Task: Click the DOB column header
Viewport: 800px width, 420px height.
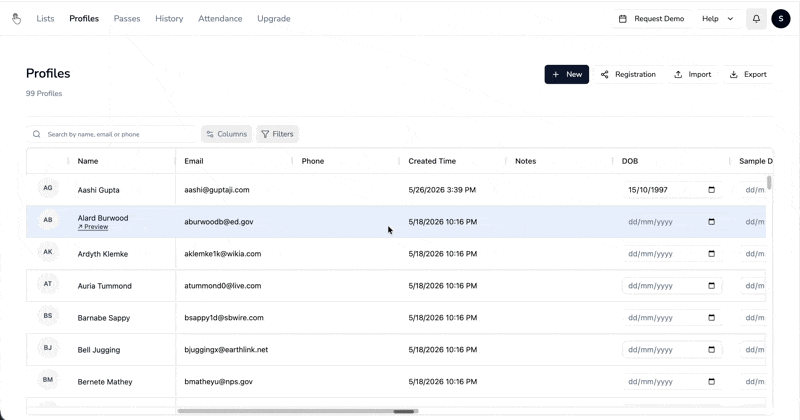Action: click(630, 161)
